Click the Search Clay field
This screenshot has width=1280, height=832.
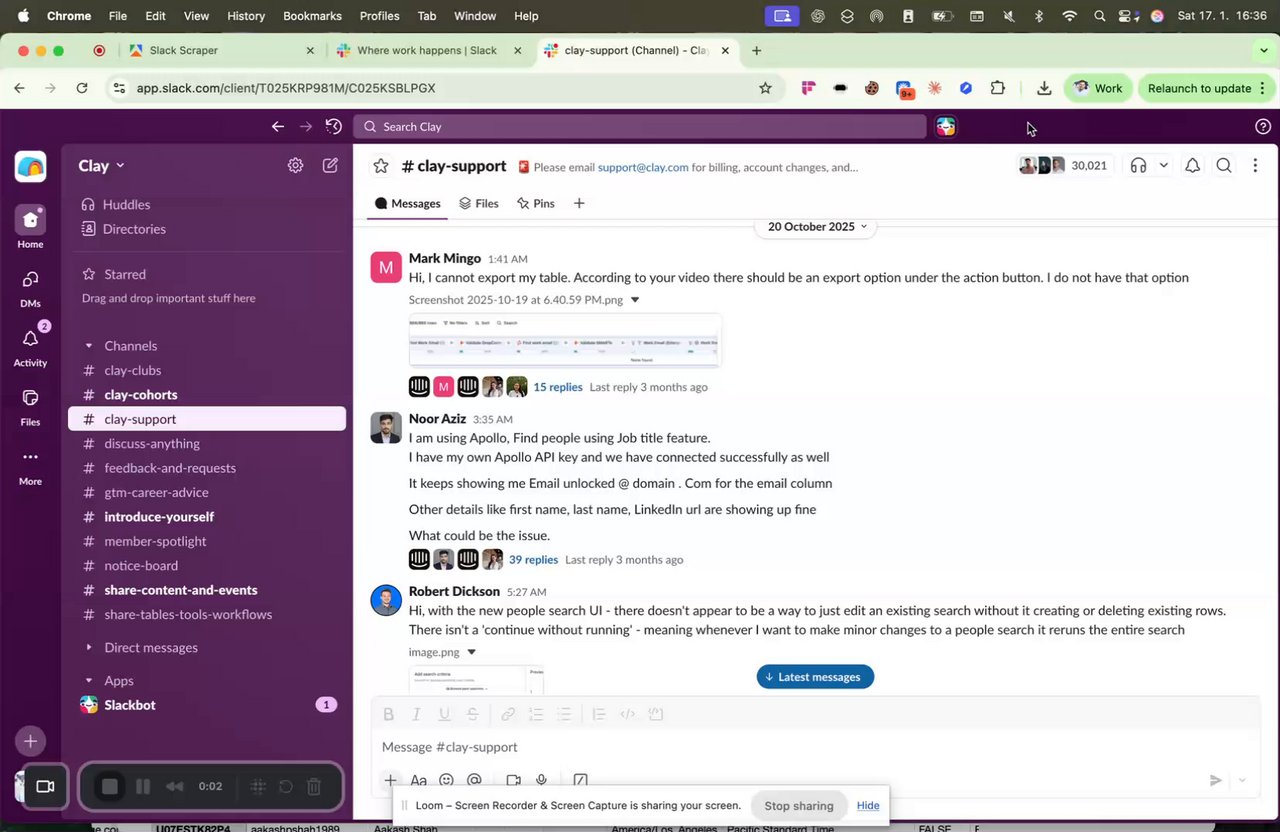point(640,127)
